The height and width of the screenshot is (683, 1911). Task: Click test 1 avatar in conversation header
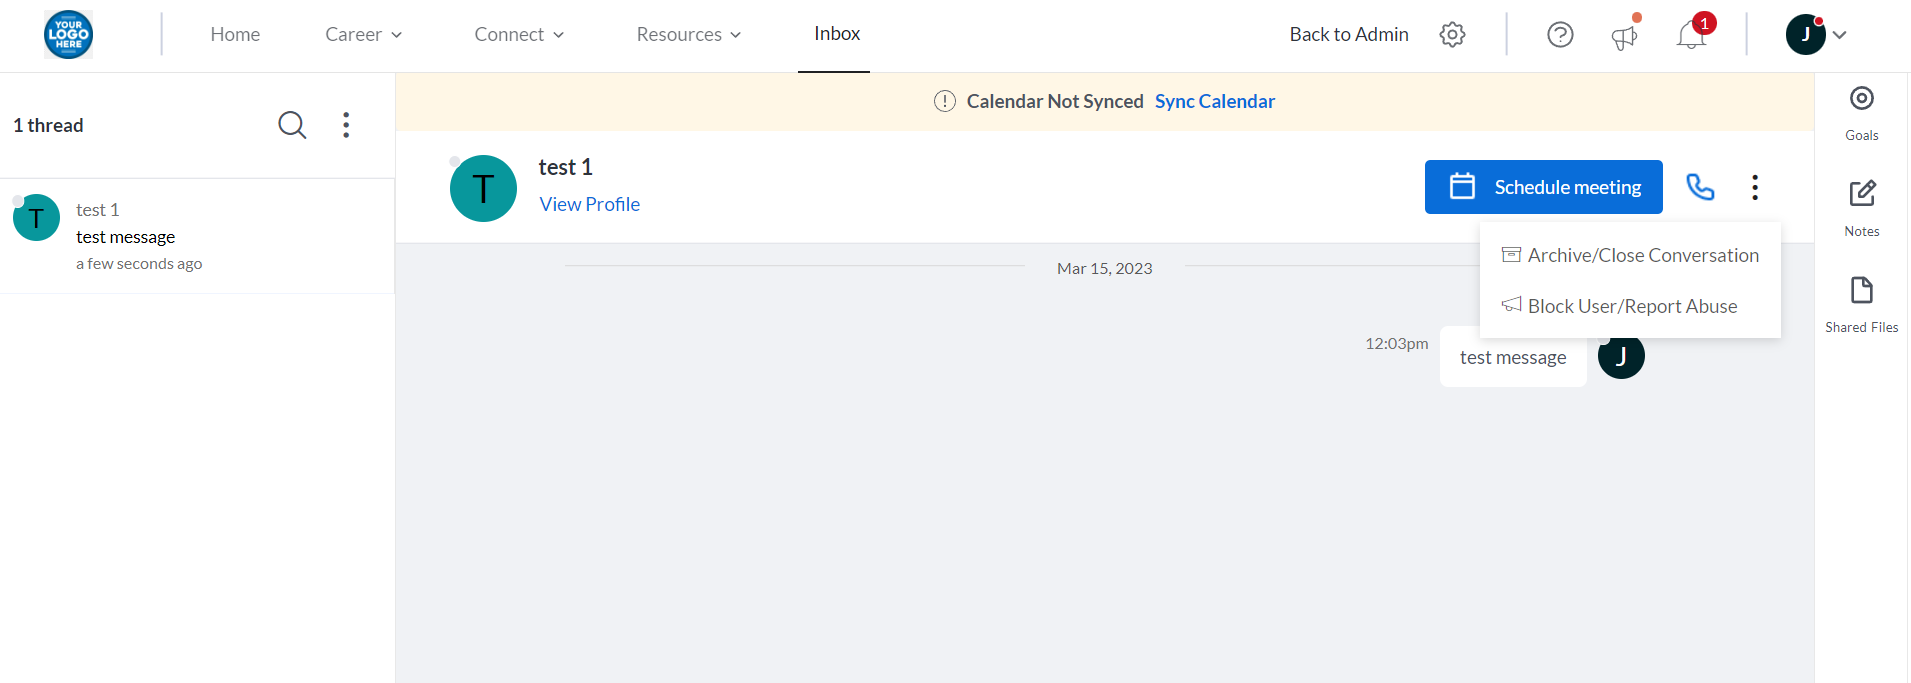pos(483,188)
